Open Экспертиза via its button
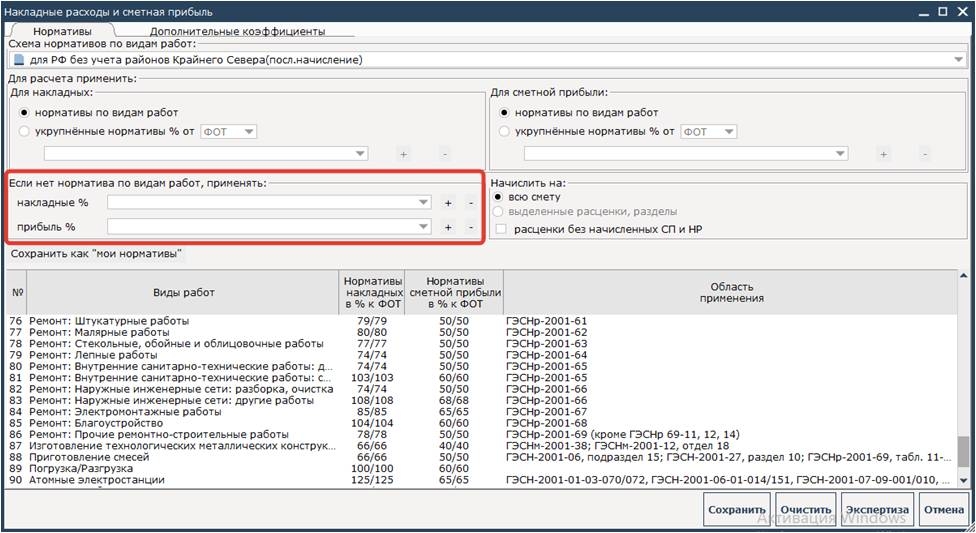Screen dimensions: 976x533 877,509
